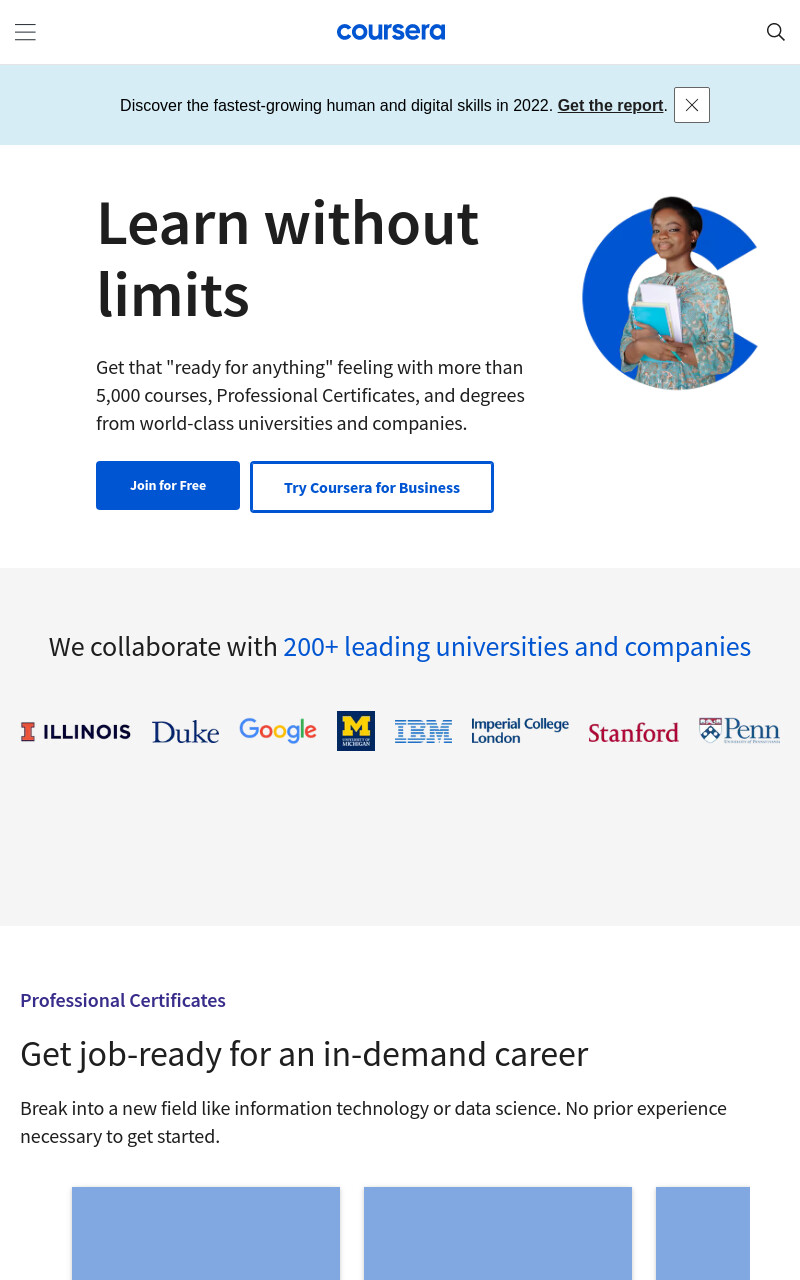Open the first Professional Certificate card
The image size is (800, 1280).
[x=206, y=1233]
